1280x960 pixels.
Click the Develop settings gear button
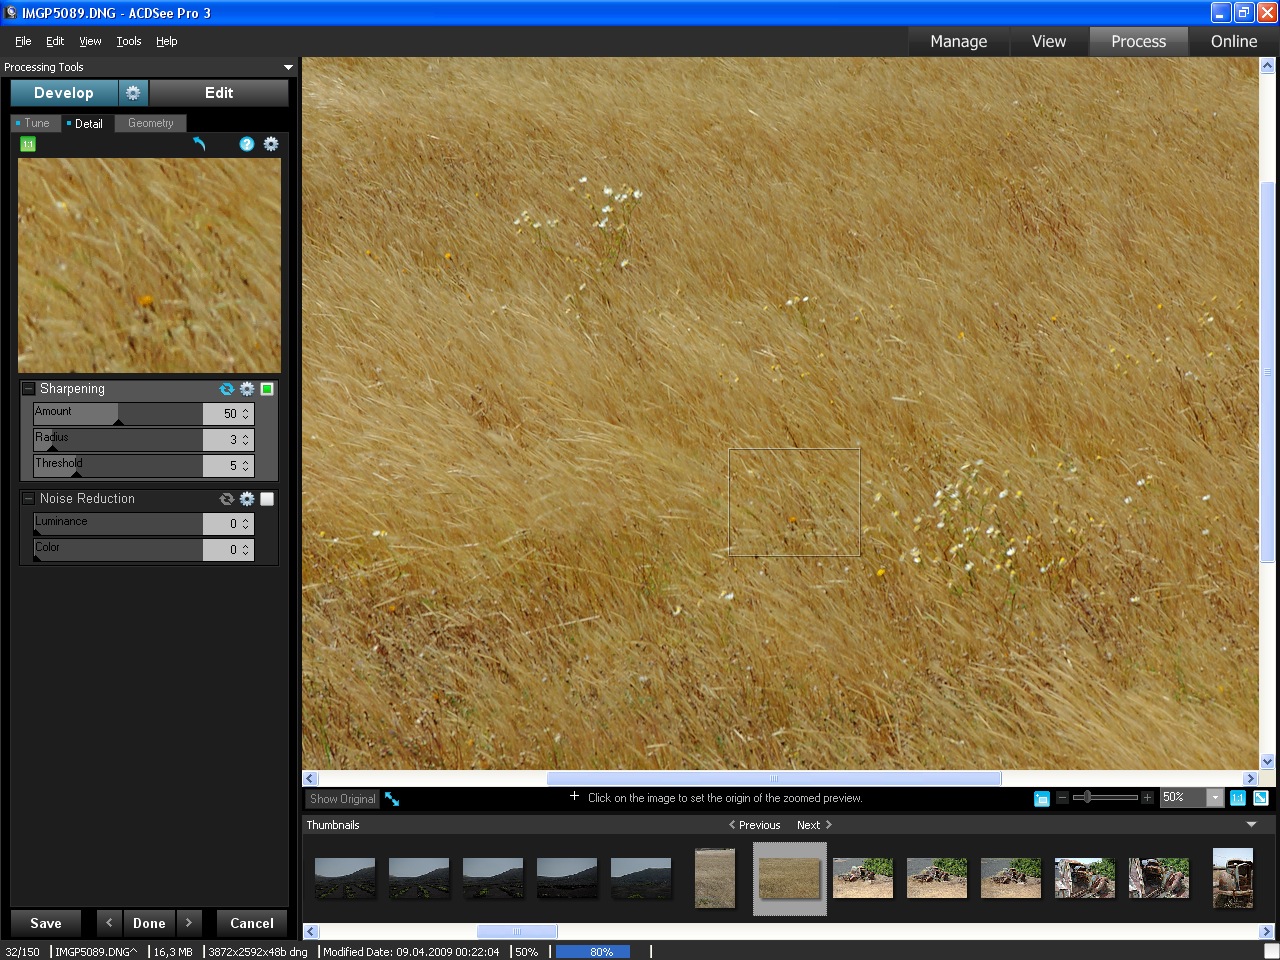coord(133,93)
